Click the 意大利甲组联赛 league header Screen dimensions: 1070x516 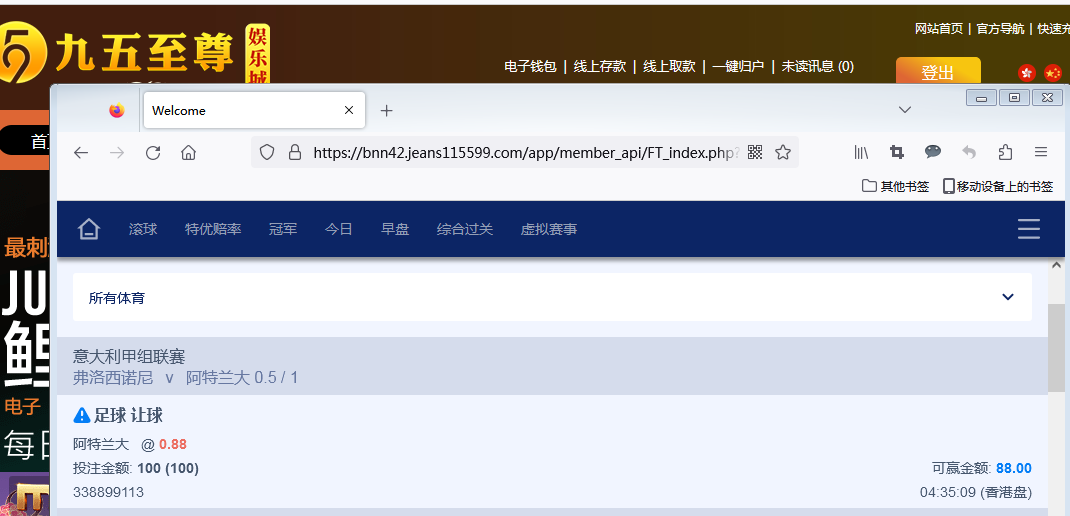[129, 356]
